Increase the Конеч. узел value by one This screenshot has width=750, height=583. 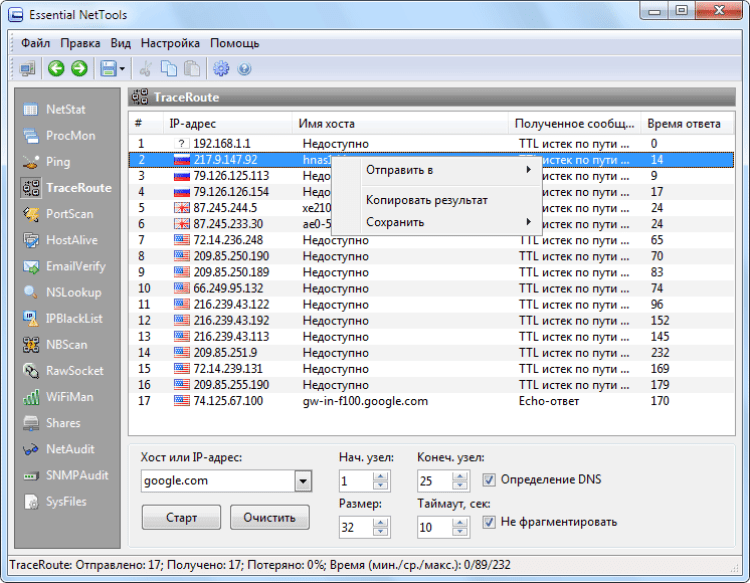[460, 476]
